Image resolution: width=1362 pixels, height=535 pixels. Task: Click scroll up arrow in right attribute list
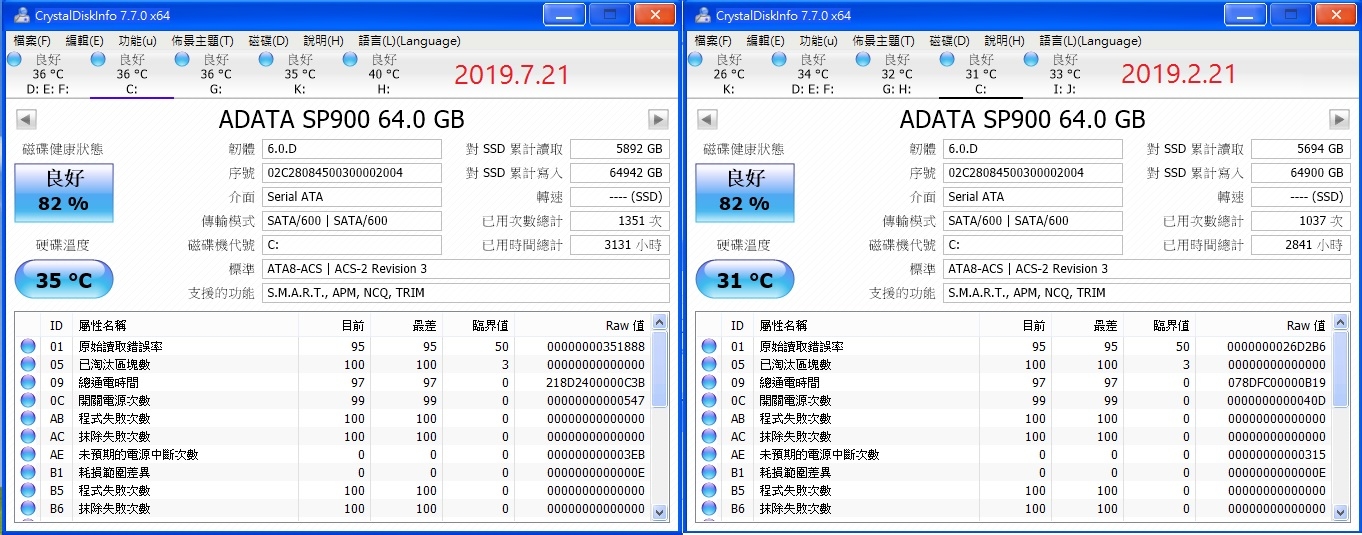pyautogui.click(x=1340, y=322)
